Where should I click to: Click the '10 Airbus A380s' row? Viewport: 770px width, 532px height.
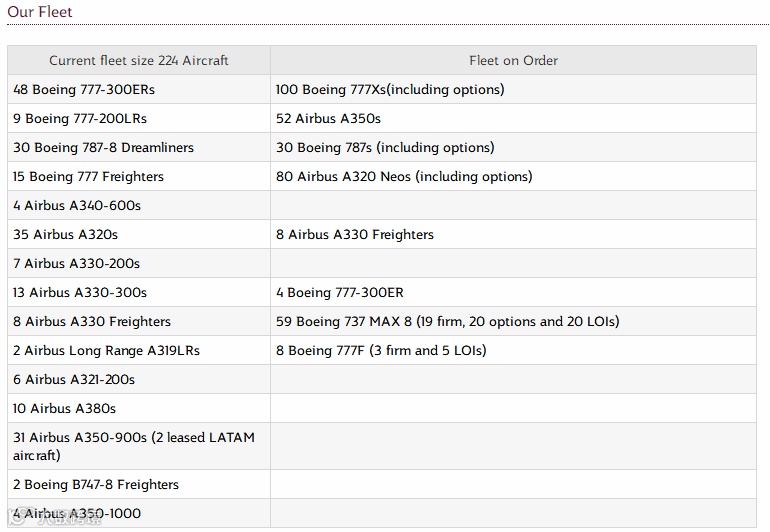(64, 408)
